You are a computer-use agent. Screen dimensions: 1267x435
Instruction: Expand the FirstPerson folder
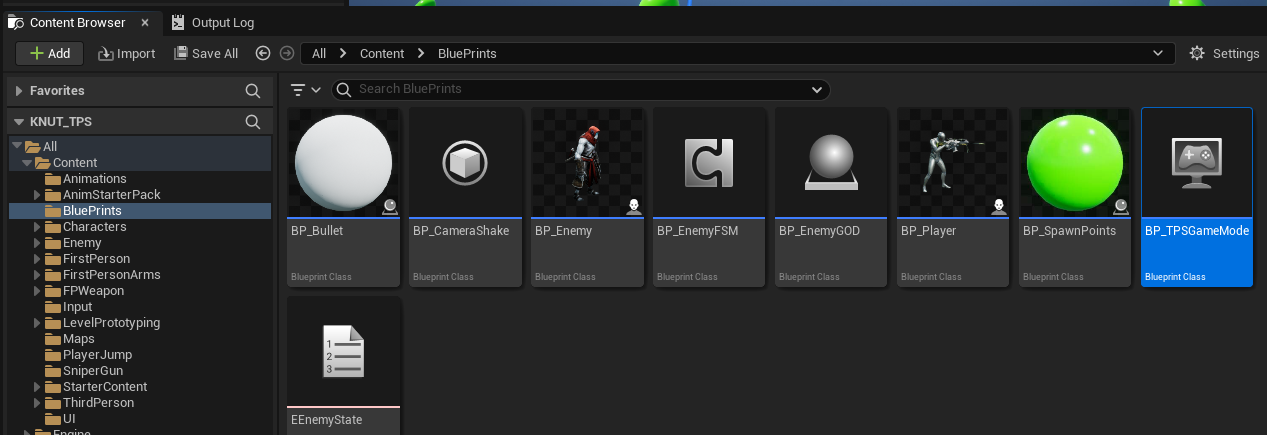[38, 259]
